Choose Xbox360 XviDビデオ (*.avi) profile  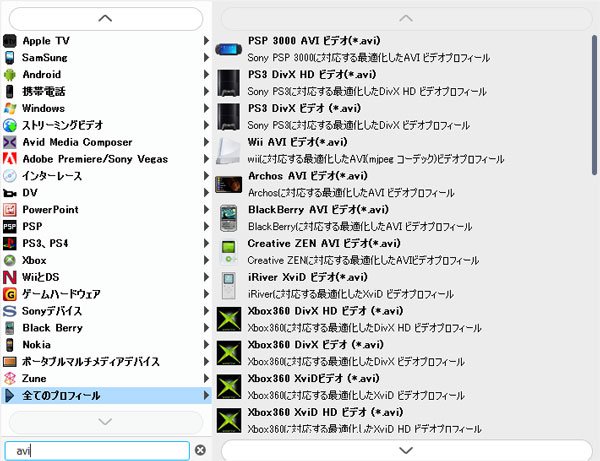click(402, 387)
